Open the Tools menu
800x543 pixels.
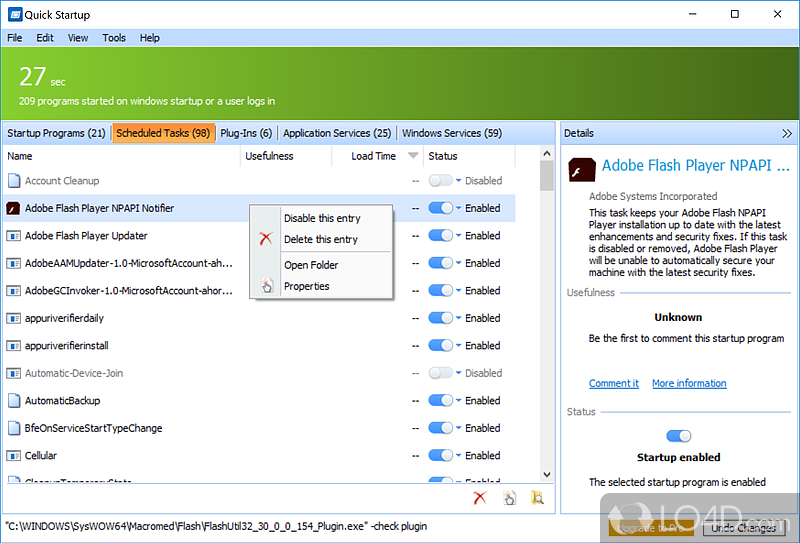pos(114,38)
